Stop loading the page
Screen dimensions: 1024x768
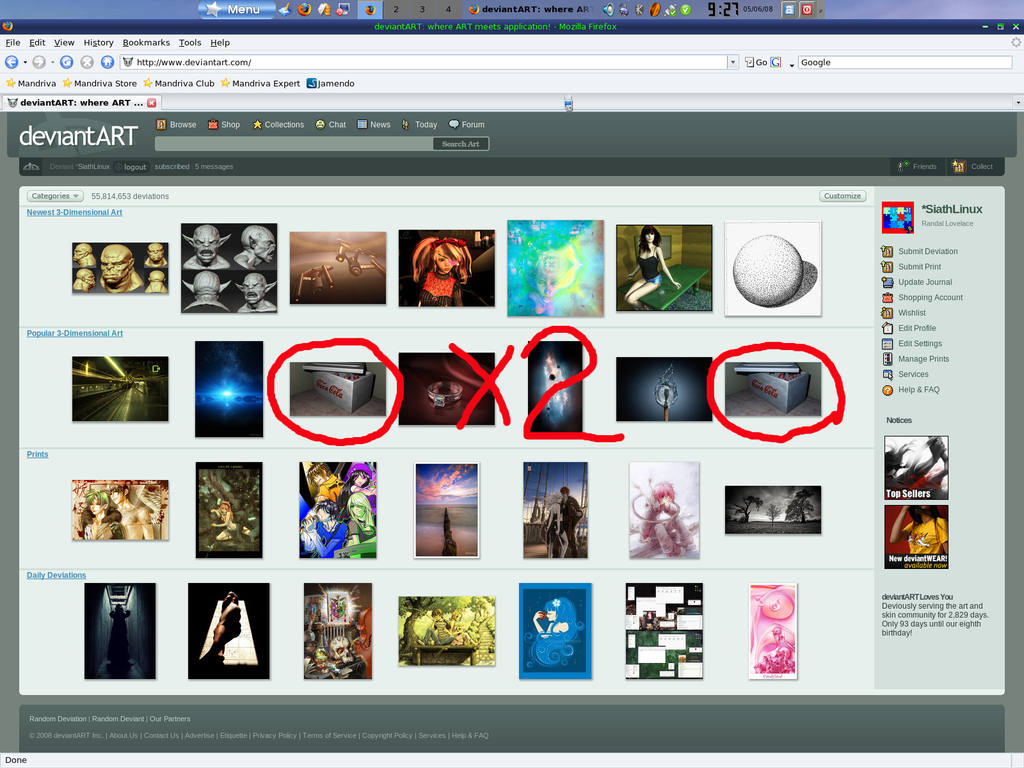click(x=87, y=62)
